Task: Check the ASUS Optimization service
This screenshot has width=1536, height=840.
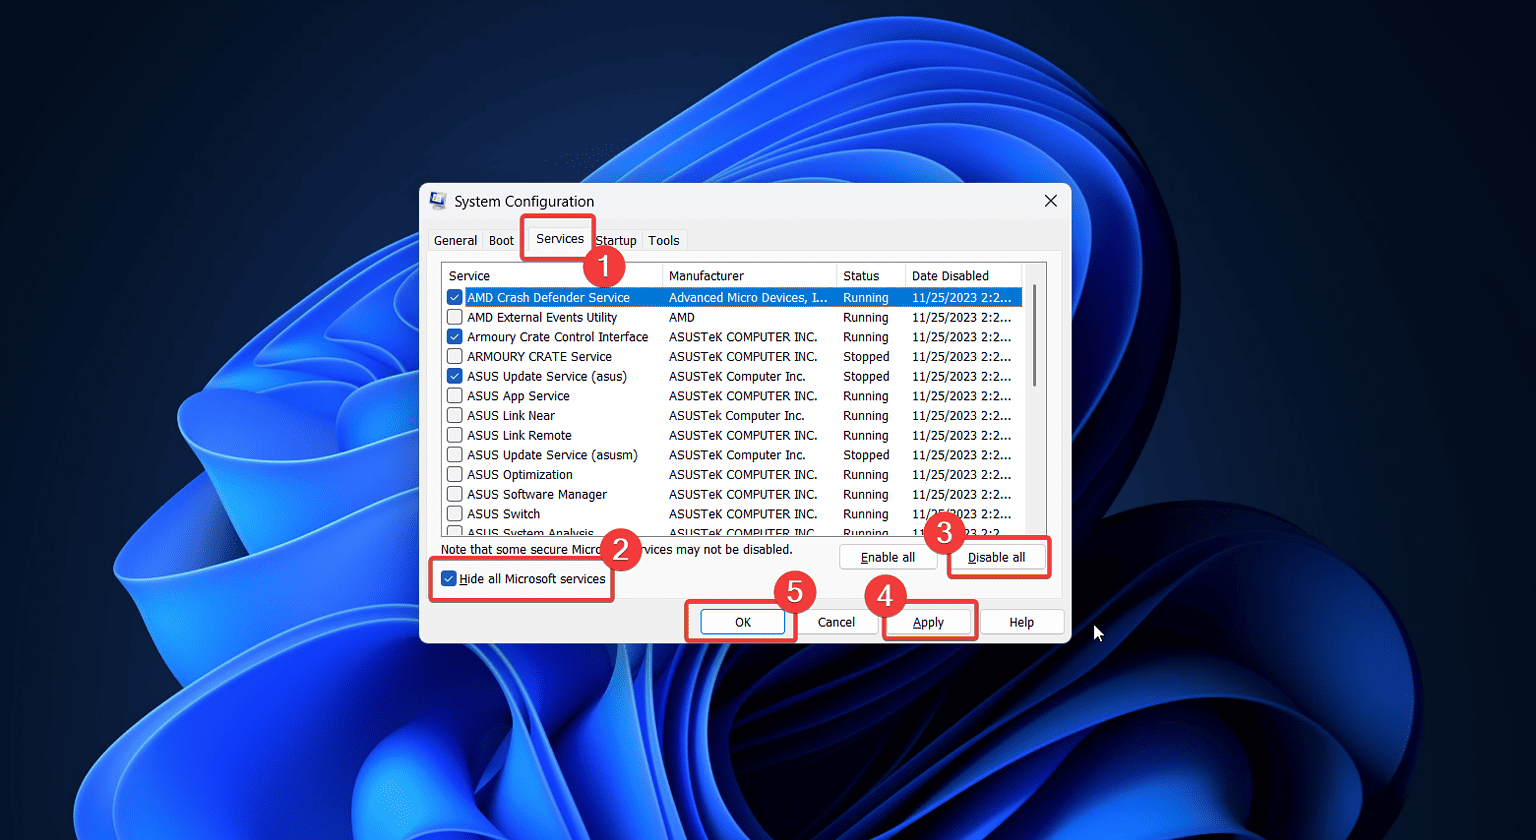Action: [455, 475]
